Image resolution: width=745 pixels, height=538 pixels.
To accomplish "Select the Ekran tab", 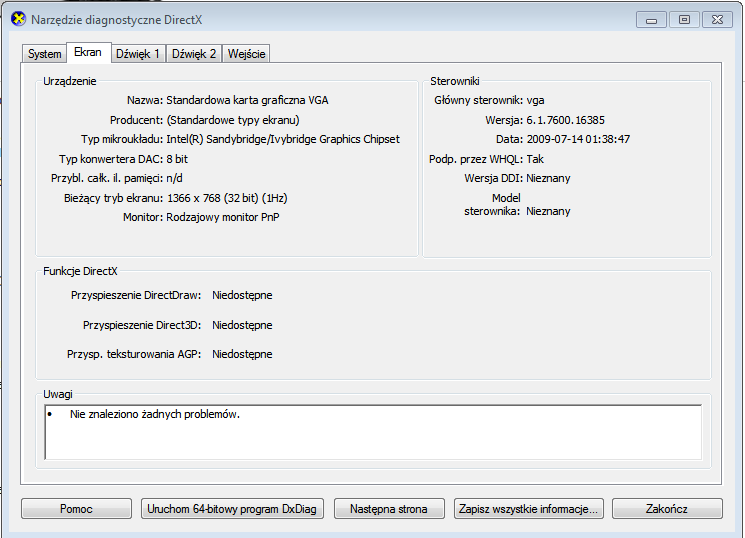I will click(88, 52).
